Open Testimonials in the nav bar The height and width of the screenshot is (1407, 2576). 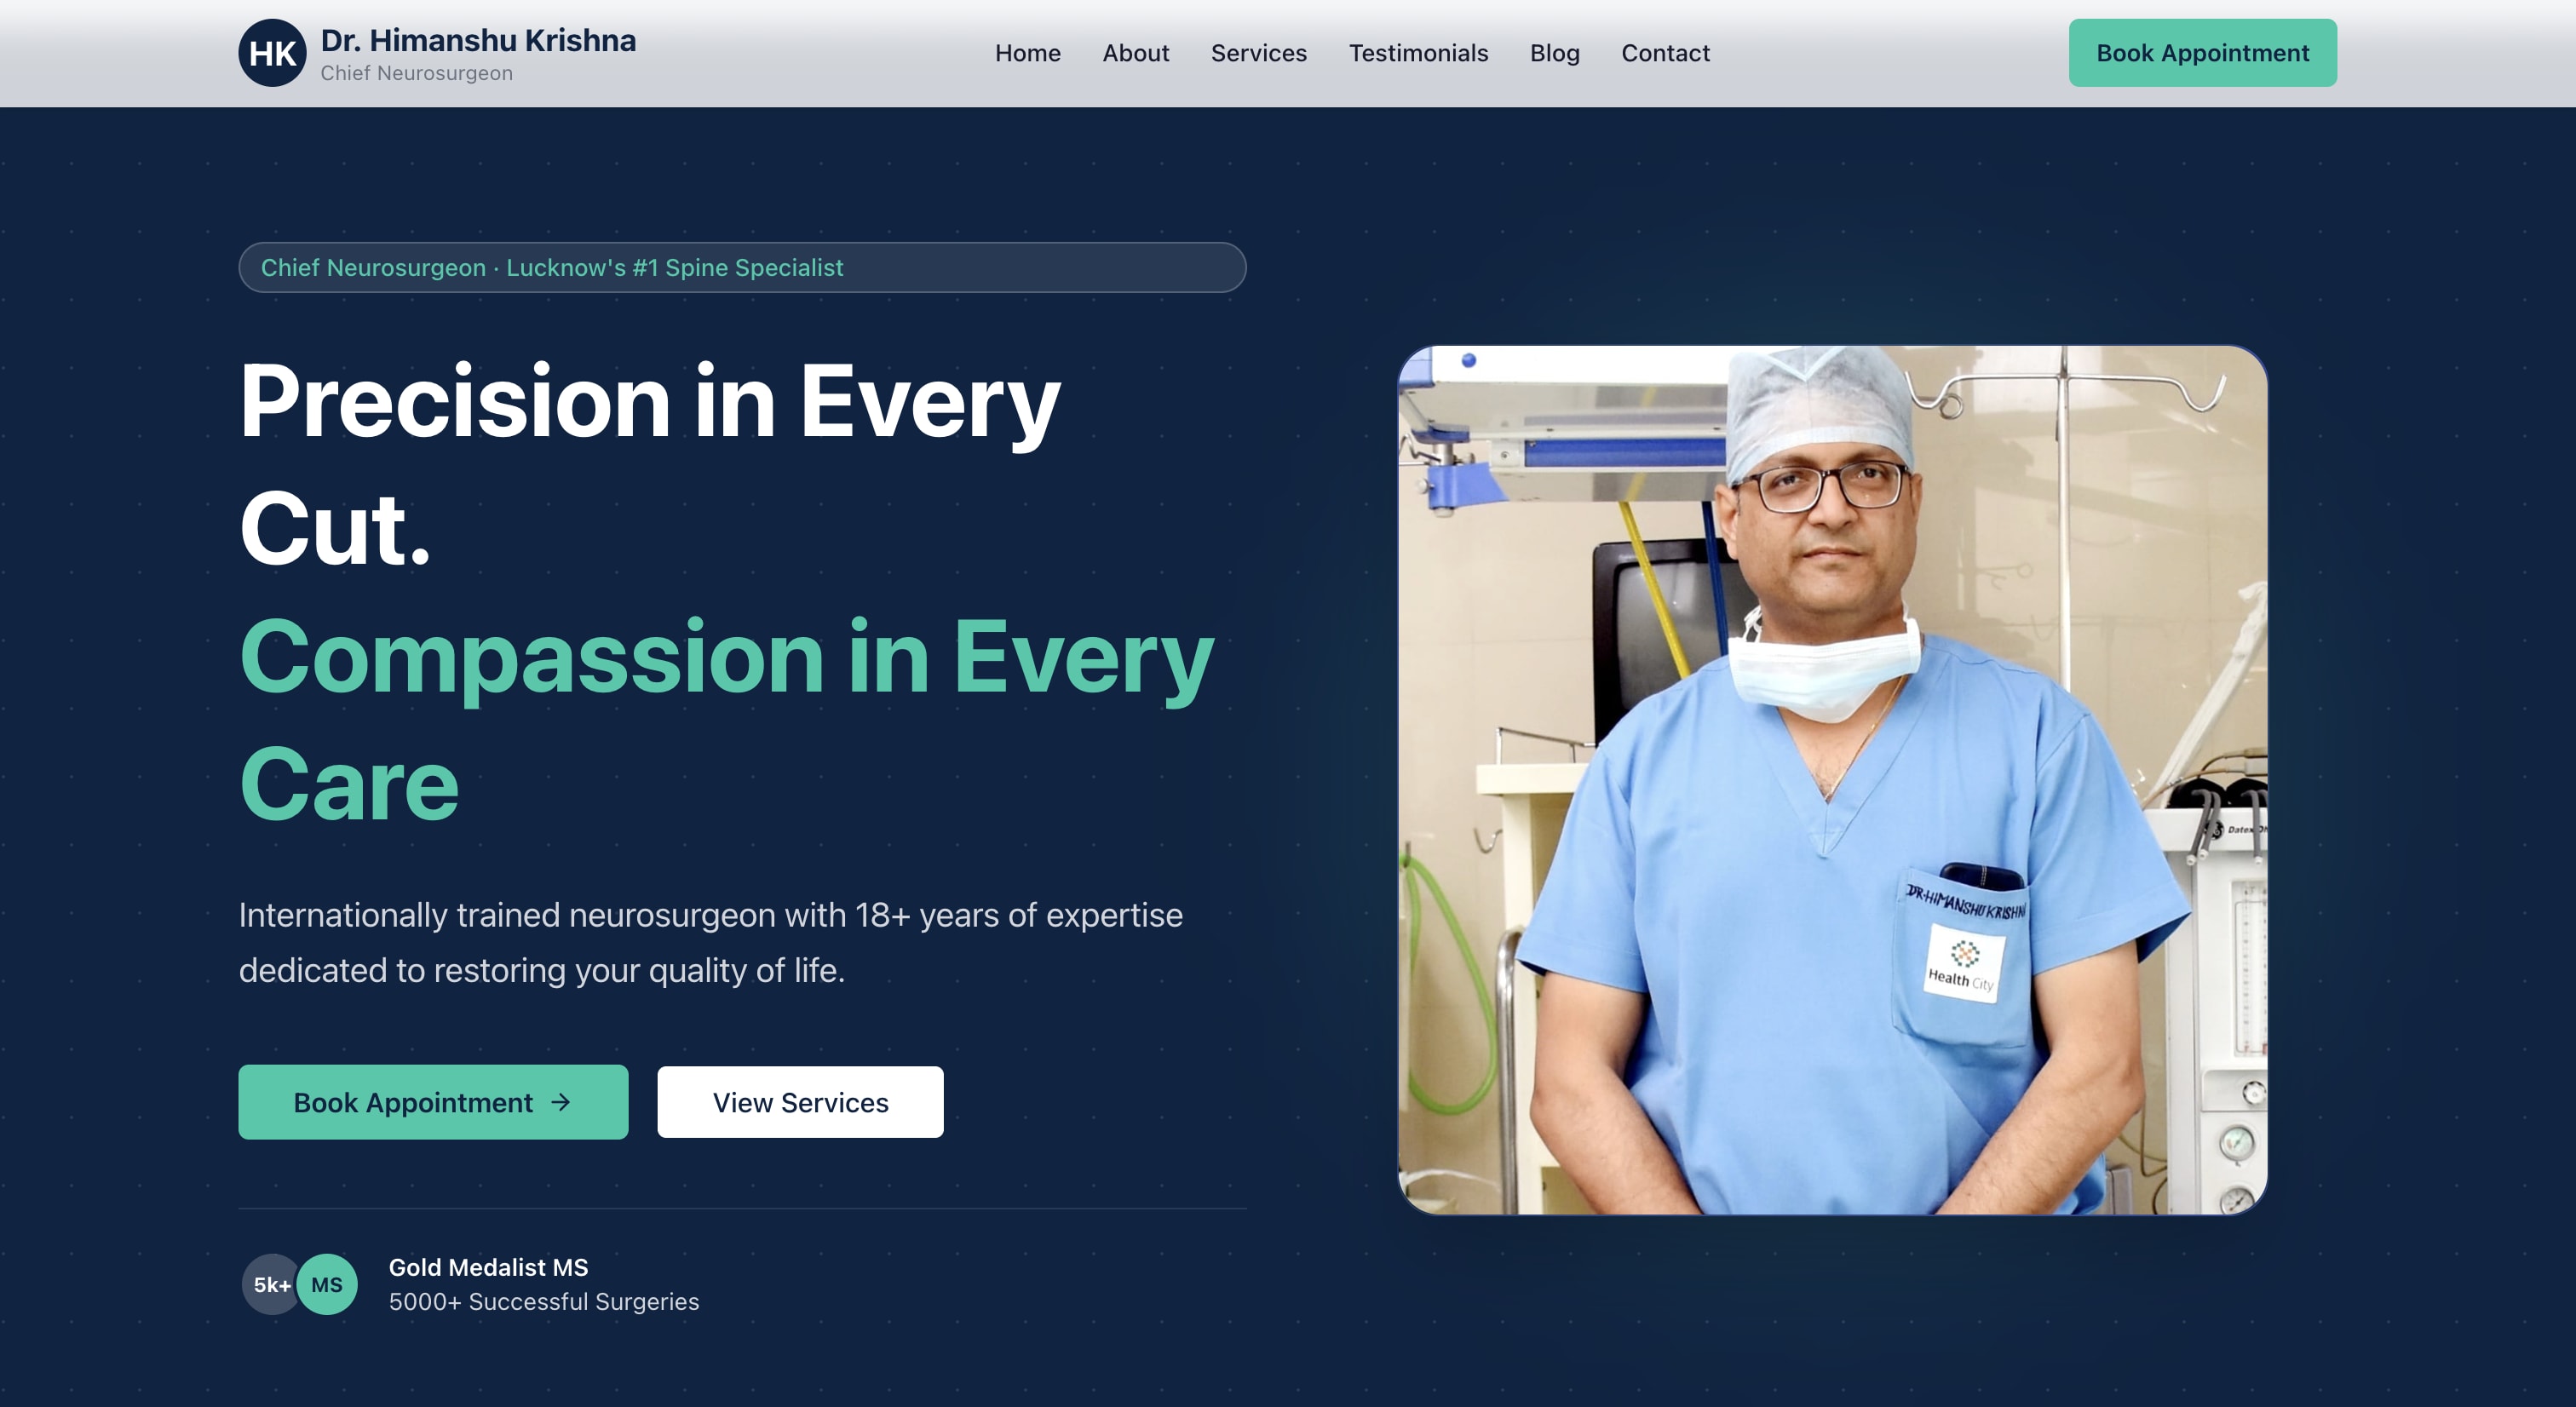(x=1418, y=53)
